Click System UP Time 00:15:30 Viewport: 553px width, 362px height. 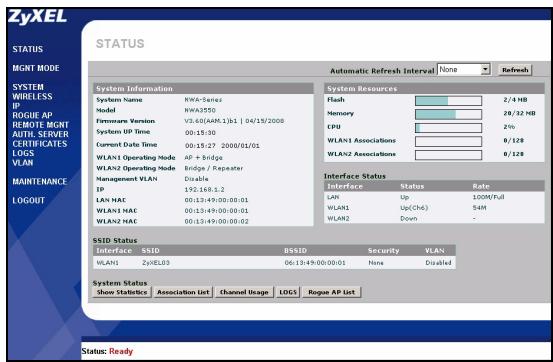[200, 133]
